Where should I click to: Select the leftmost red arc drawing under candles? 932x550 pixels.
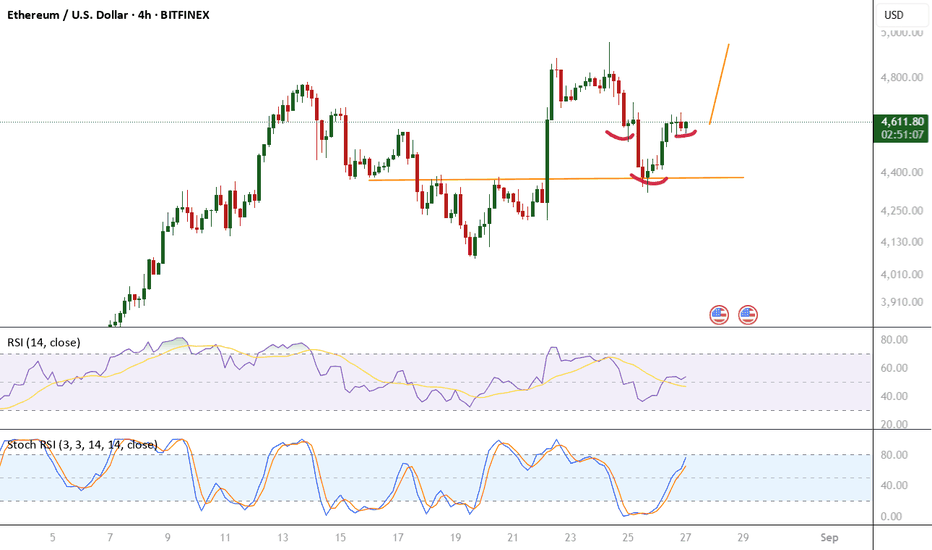618,134
